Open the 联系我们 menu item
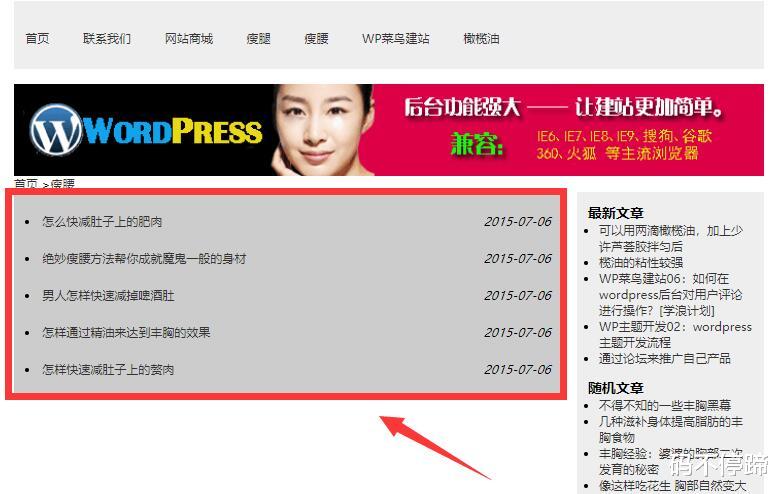The image size is (781, 494). [x=107, y=39]
